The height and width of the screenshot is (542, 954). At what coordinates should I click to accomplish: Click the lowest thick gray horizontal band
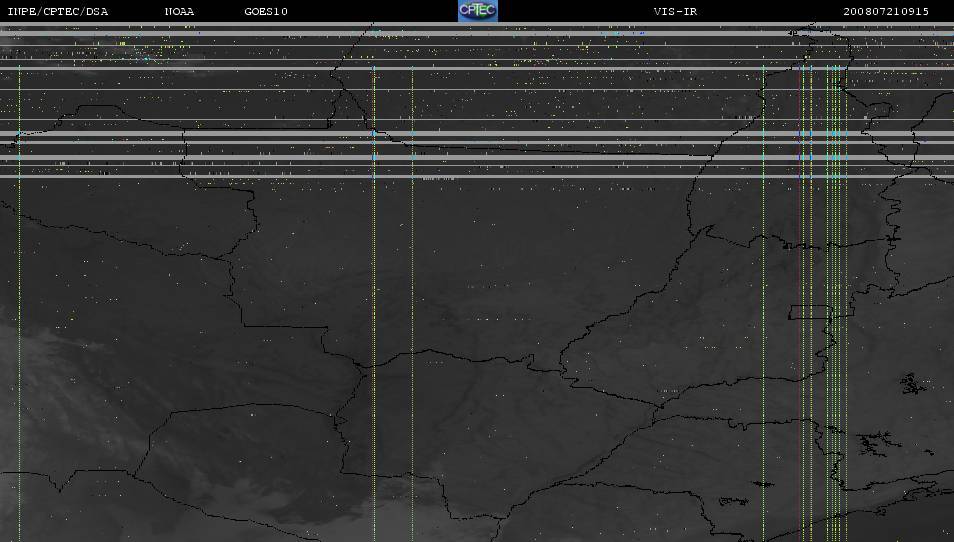pos(477,176)
